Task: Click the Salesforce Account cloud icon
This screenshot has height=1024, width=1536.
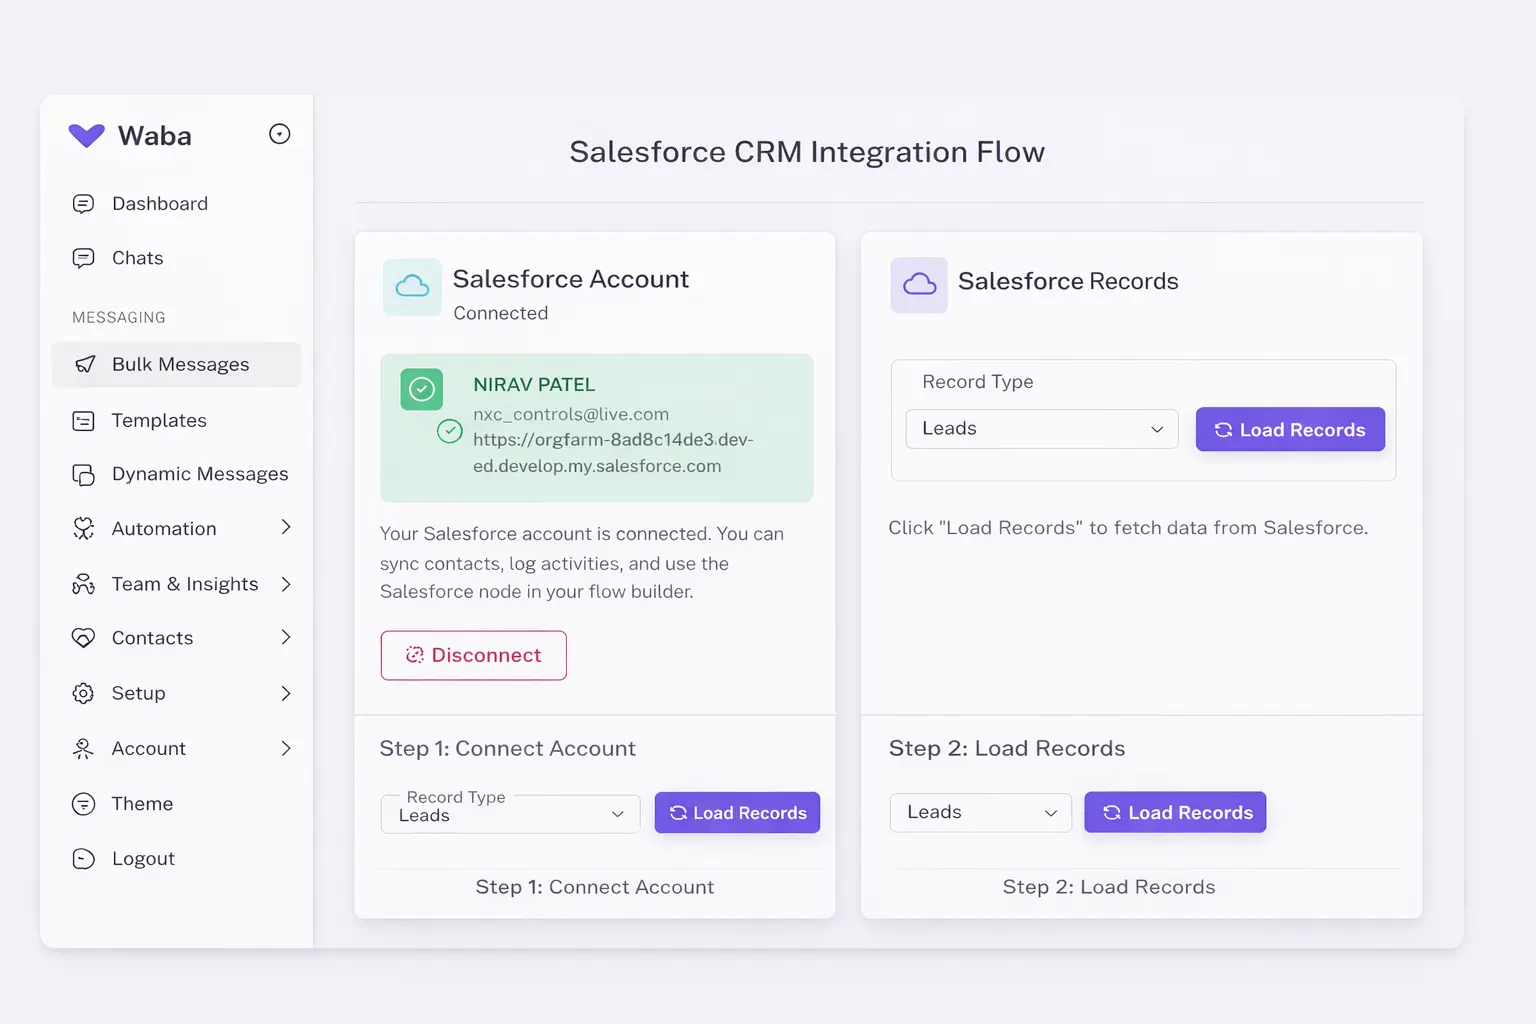Action: pos(412,287)
